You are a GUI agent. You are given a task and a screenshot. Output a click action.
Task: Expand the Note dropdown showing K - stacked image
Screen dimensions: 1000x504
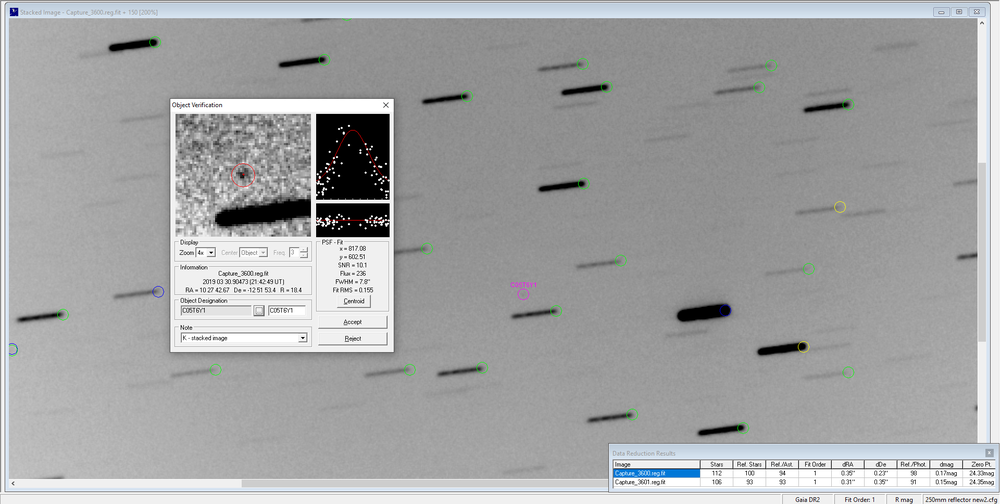(303, 339)
